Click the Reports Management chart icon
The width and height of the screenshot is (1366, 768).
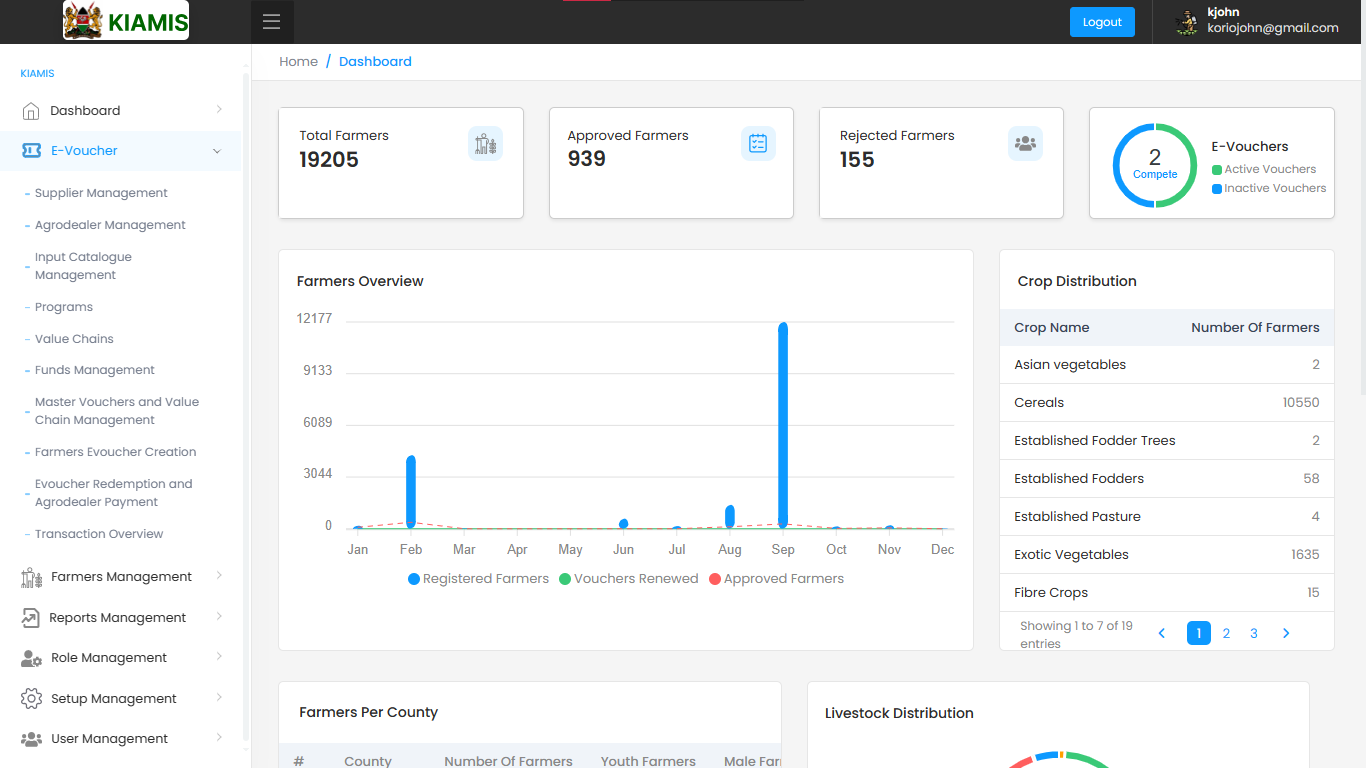31,618
